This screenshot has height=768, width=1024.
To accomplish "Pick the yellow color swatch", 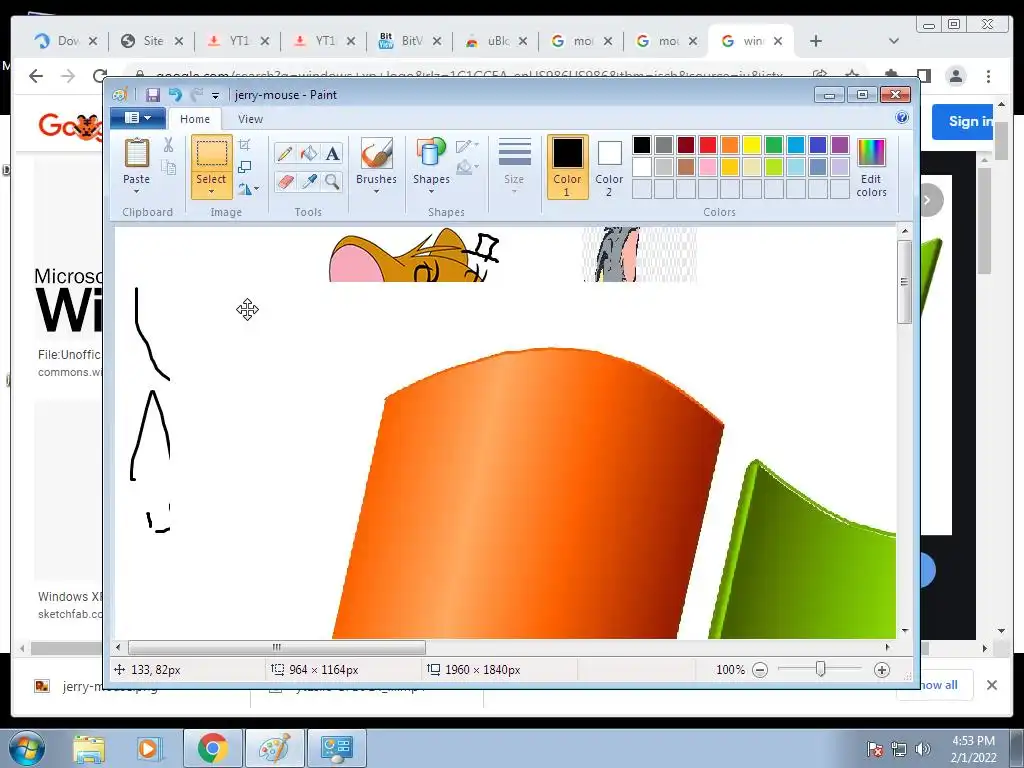I will pyautogui.click(x=751, y=145).
